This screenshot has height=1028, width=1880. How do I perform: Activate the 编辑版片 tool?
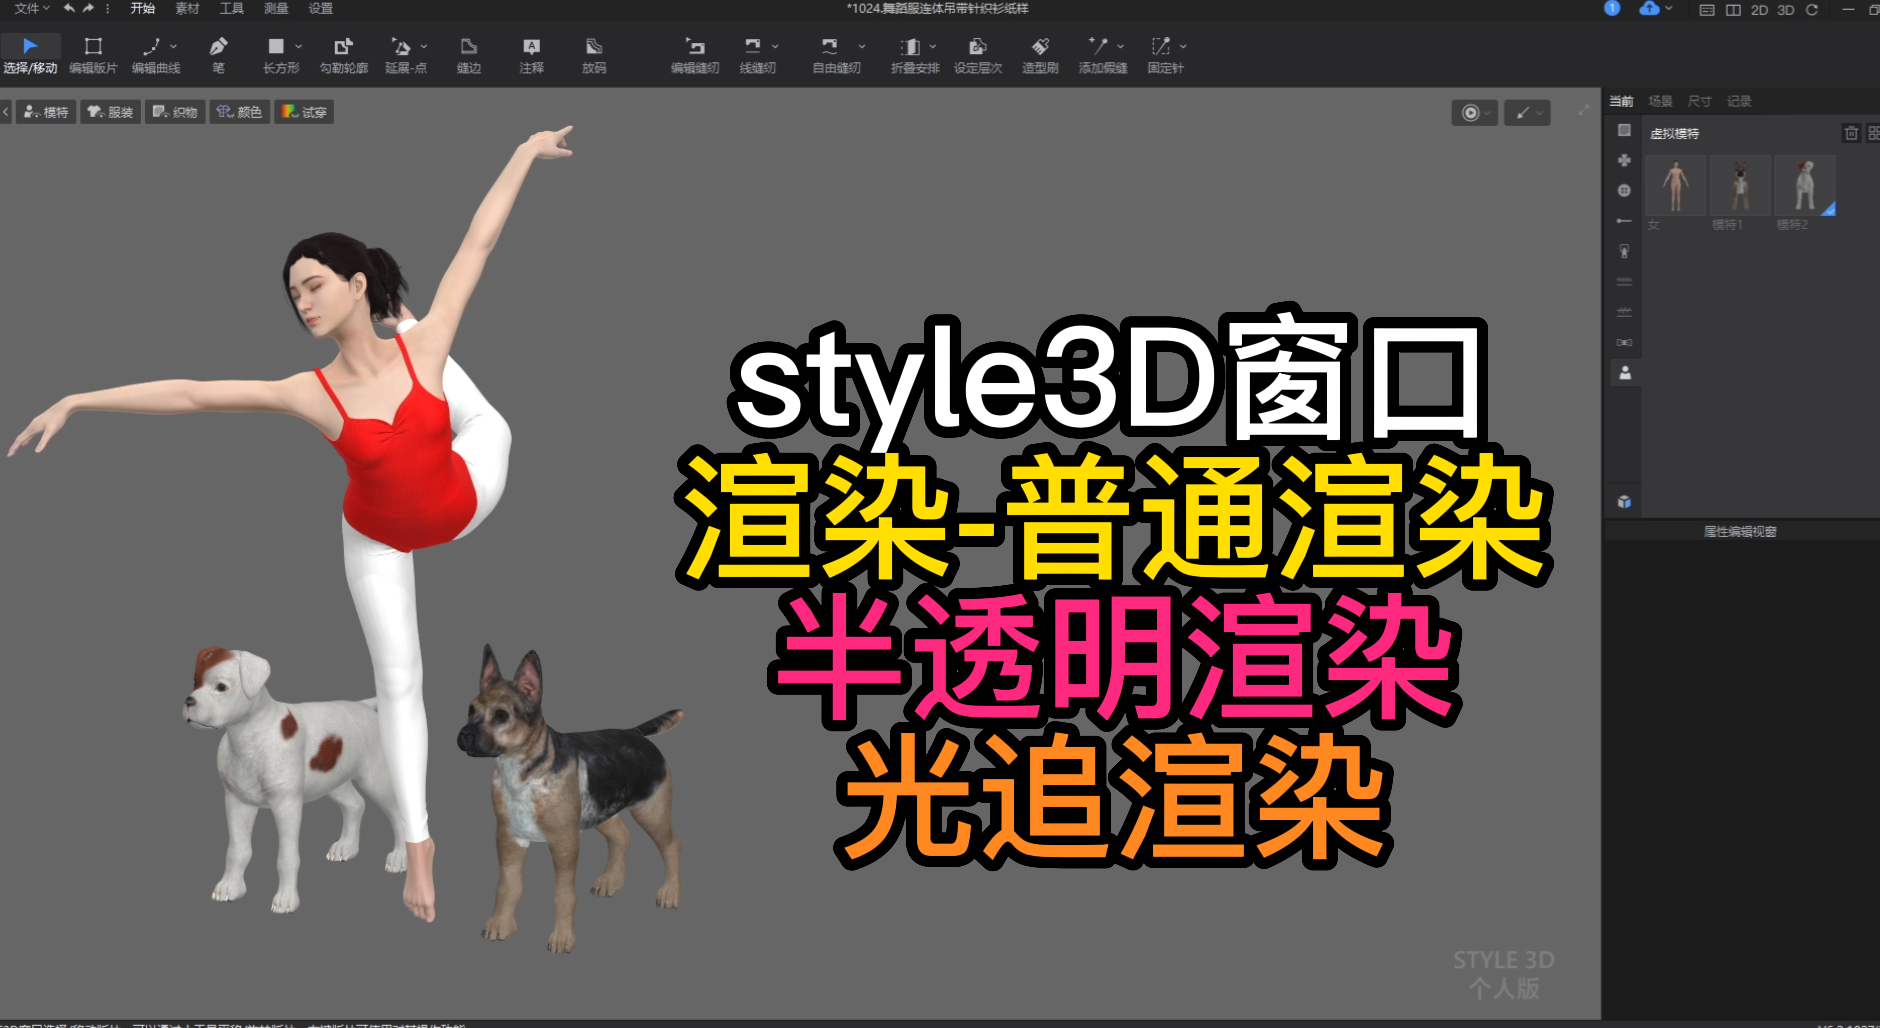point(93,55)
